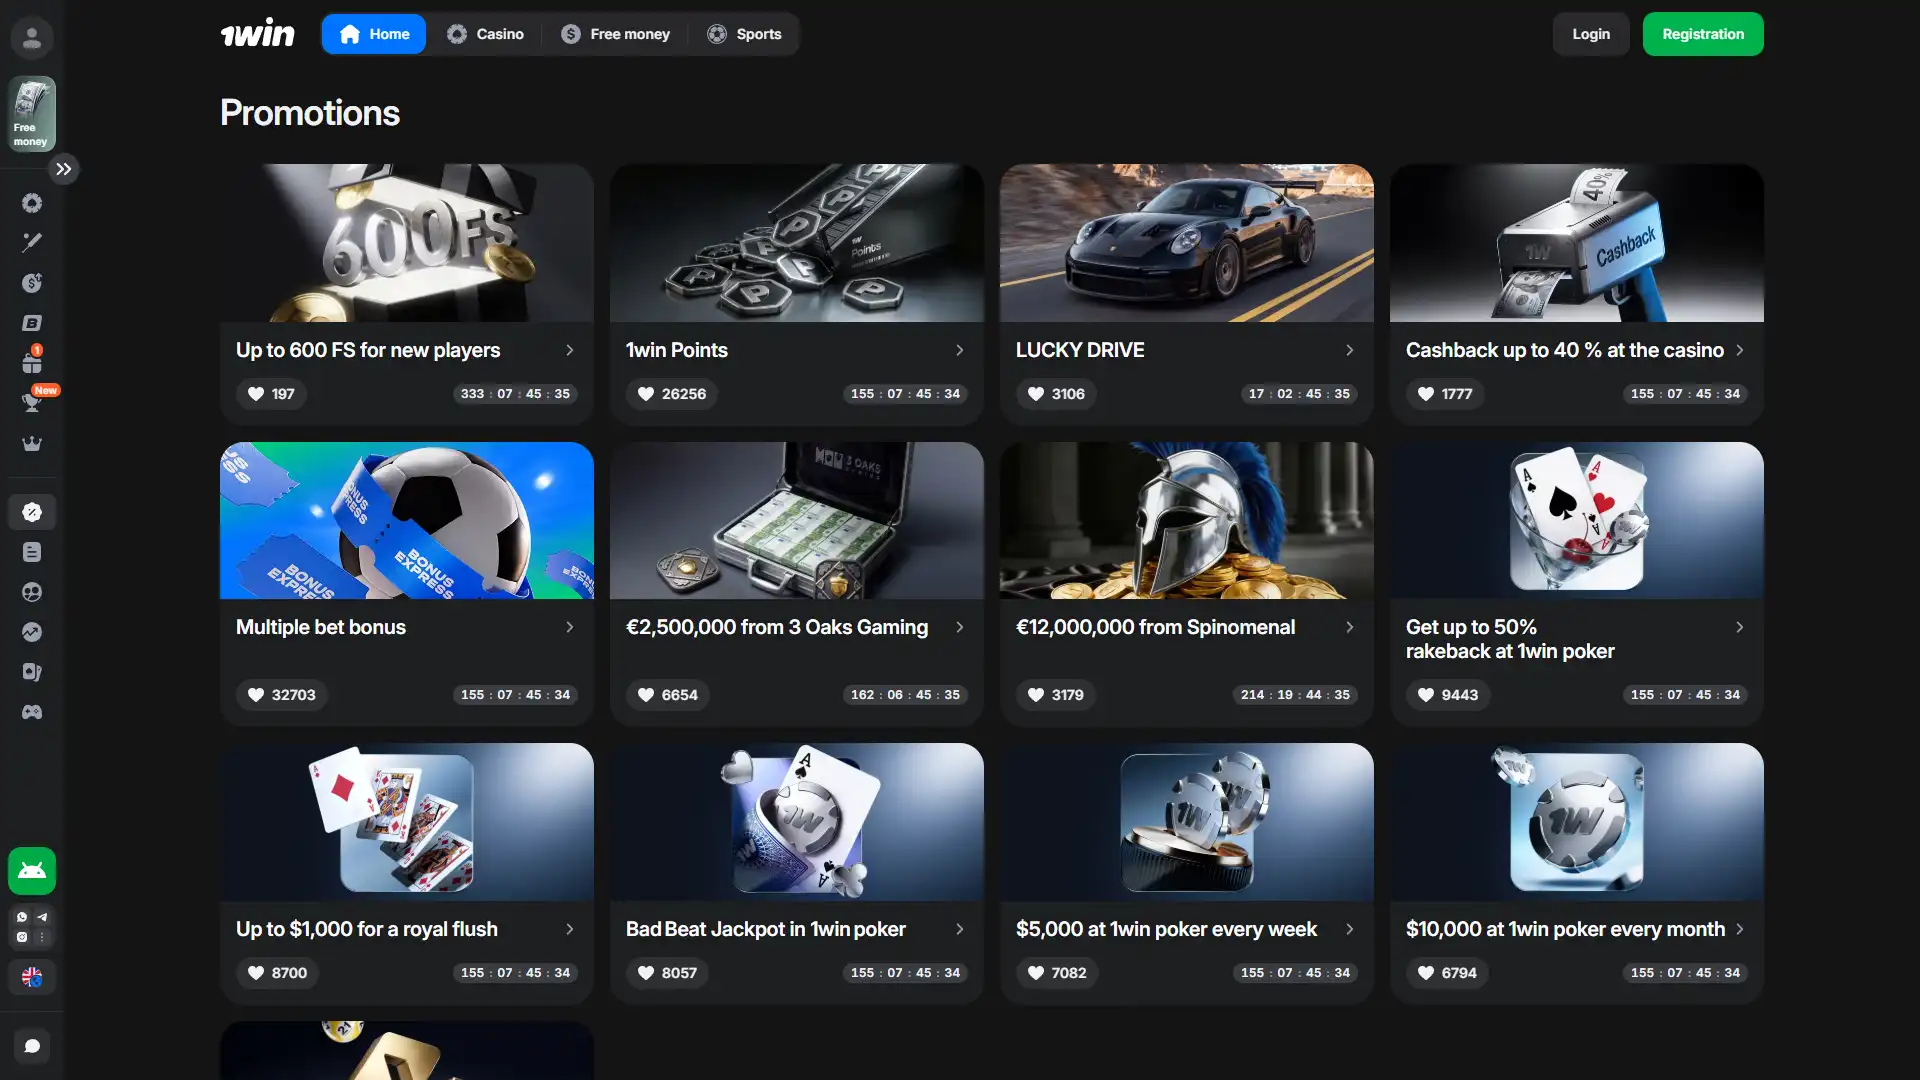The image size is (1920, 1080).
Task: Download the Android app via green icon
Action: [32, 871]
